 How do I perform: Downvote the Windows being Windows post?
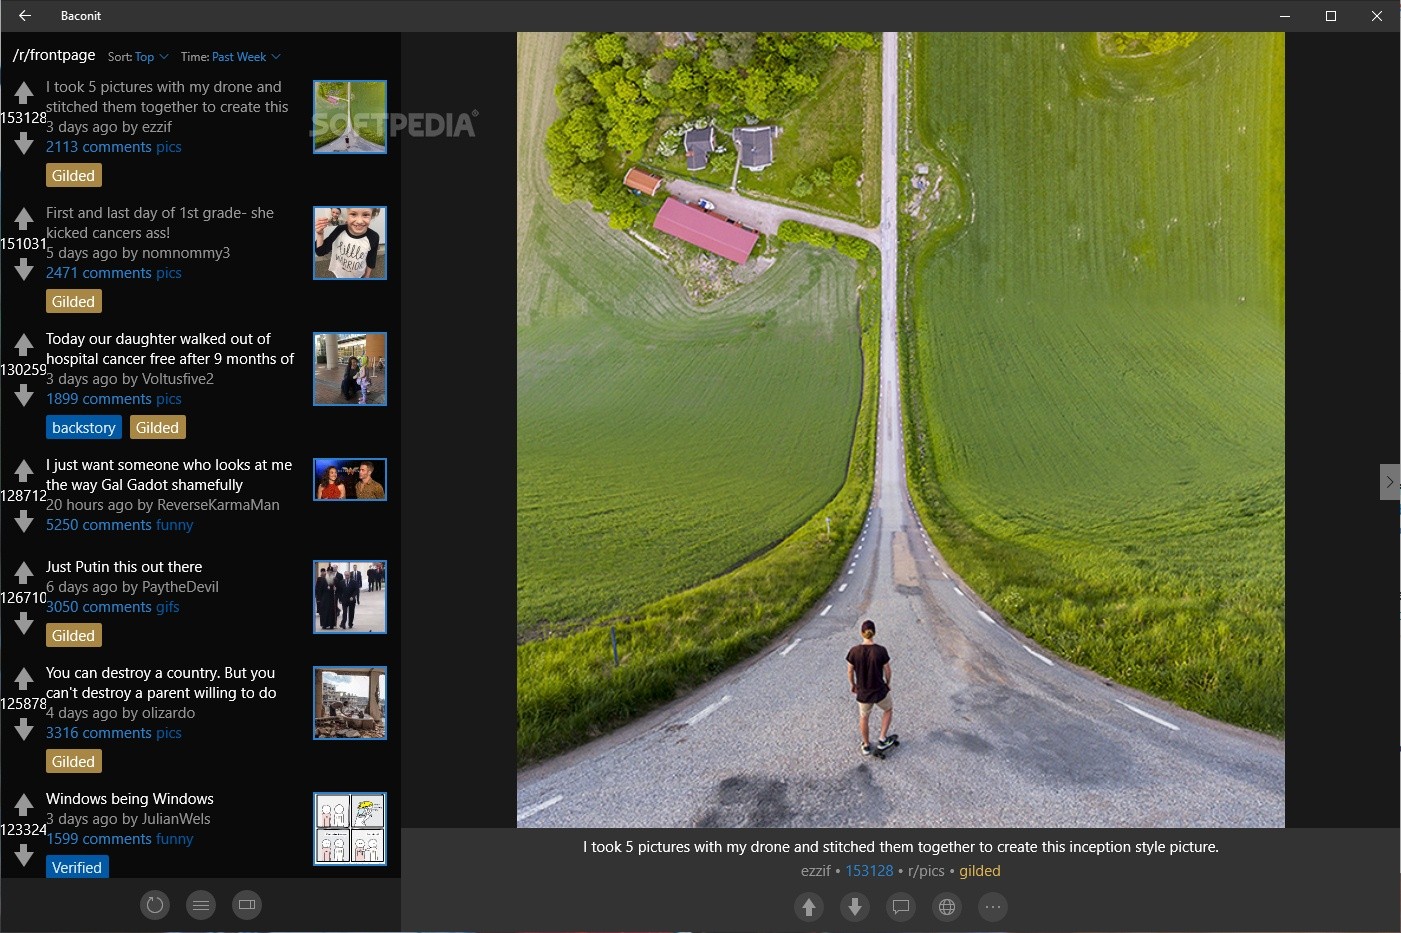(x=24, y=856)
